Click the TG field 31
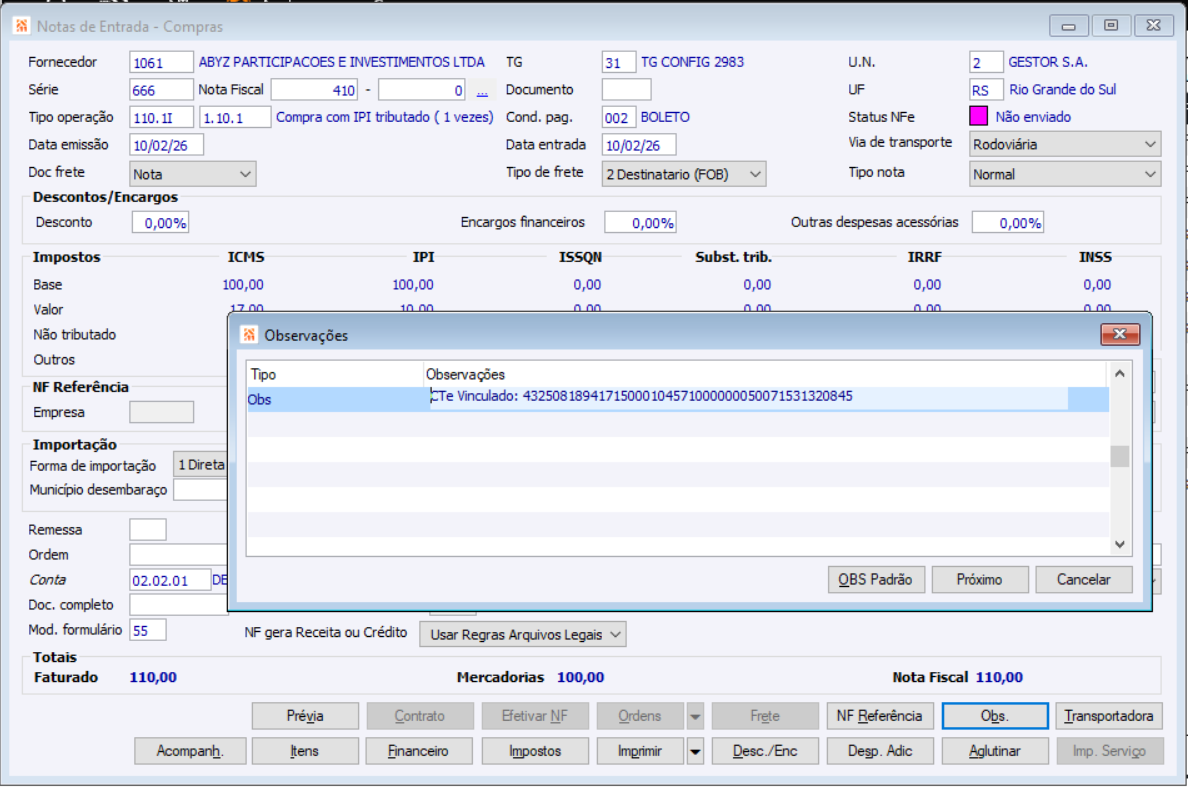Viewport: 1188px width, 788px height. [x=618, y=63]
